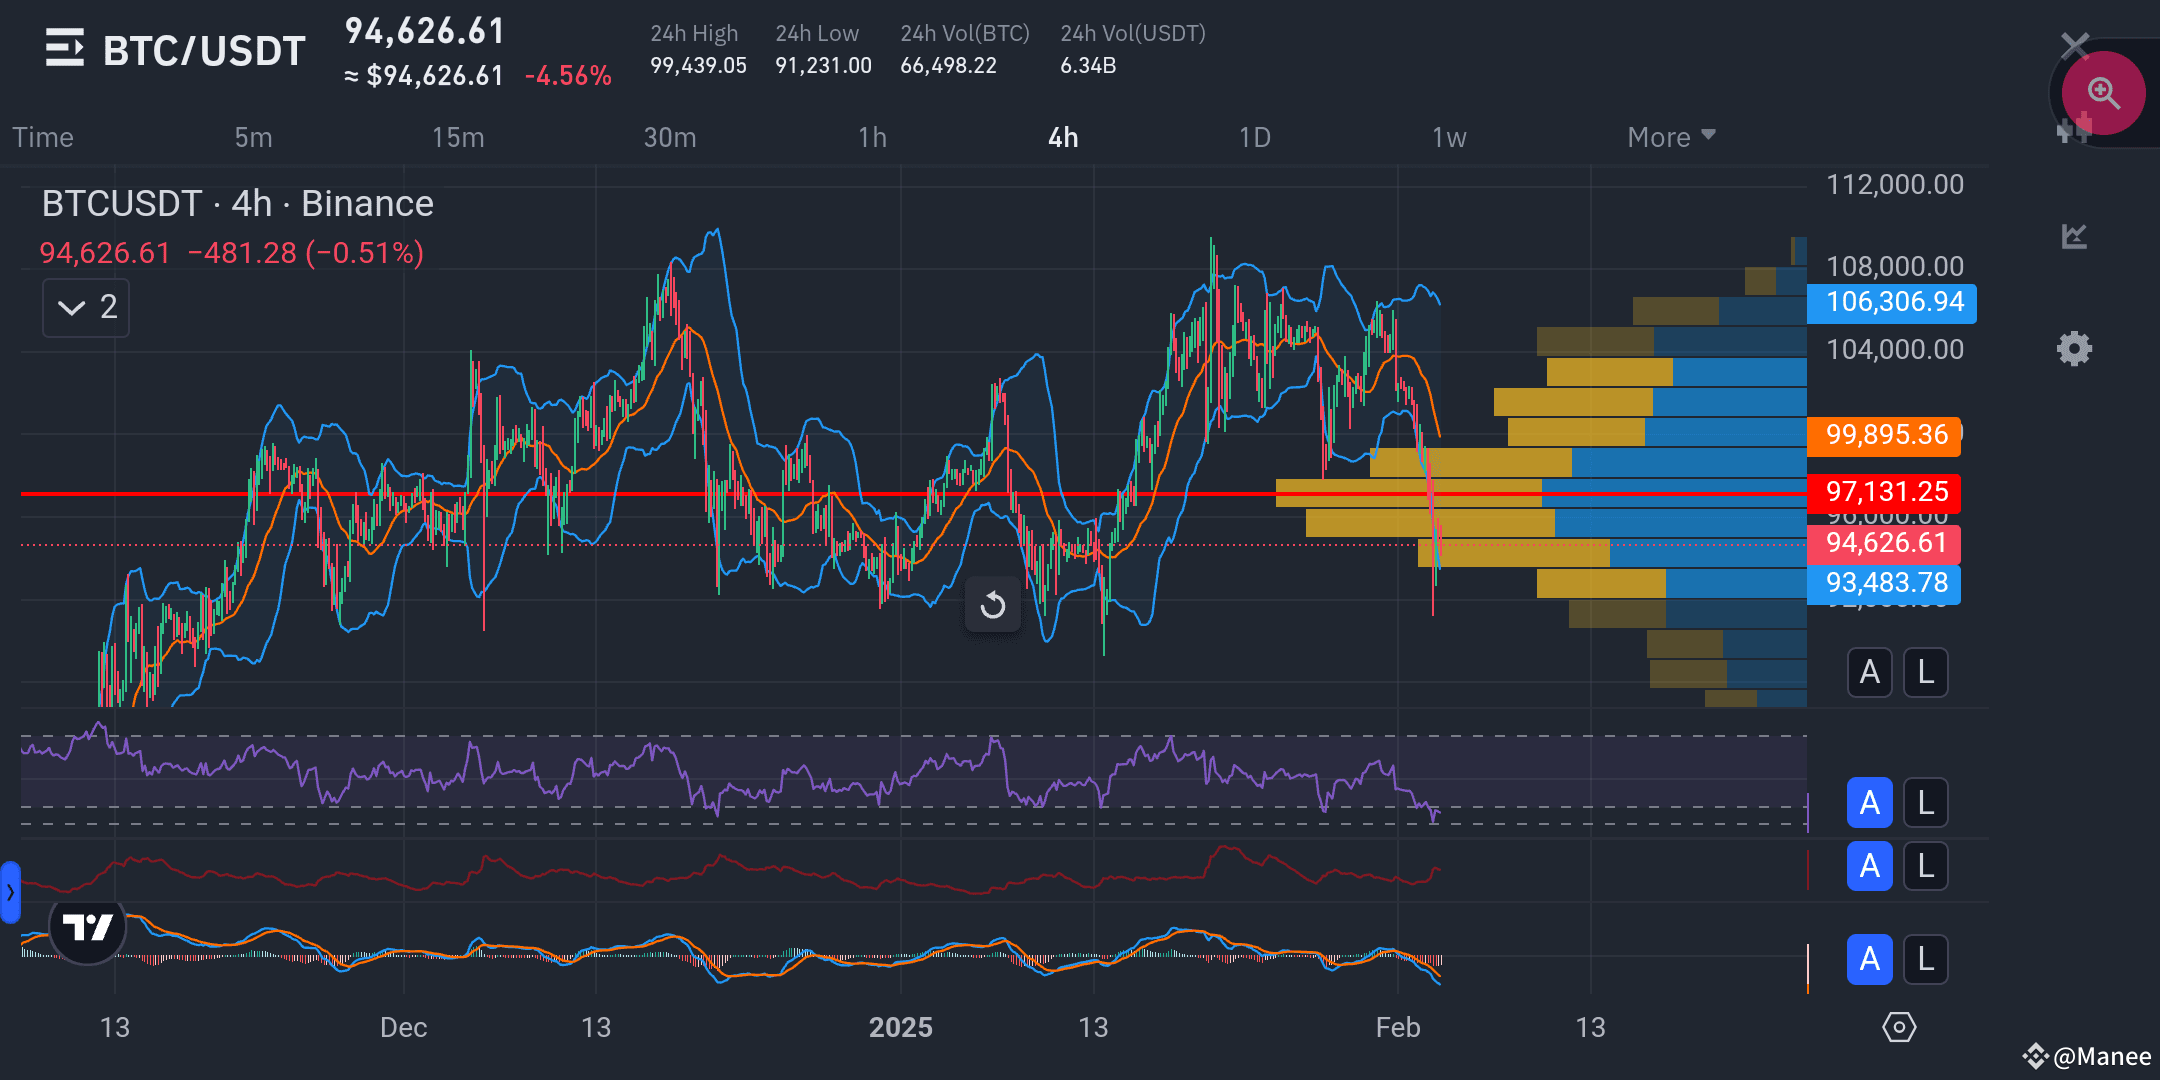The width and height of the screenshot is (2160, 1080).
Task: Toggle log scale L on RSI pane
Action: [1925, 803]
